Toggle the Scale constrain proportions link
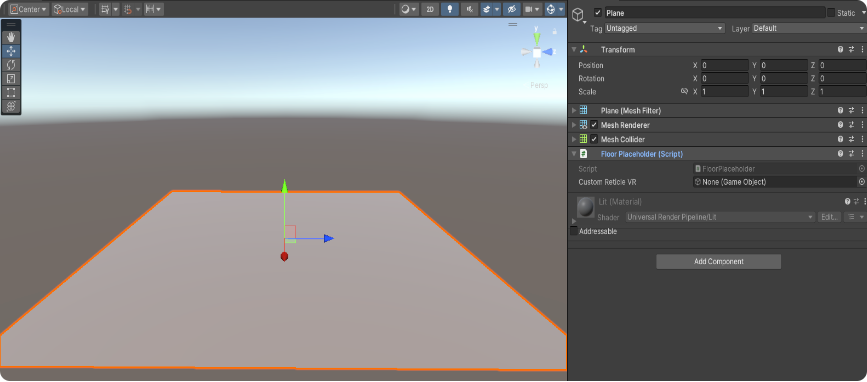The height and width of the screenshot is (382, 867). click(x=684, y=92)
